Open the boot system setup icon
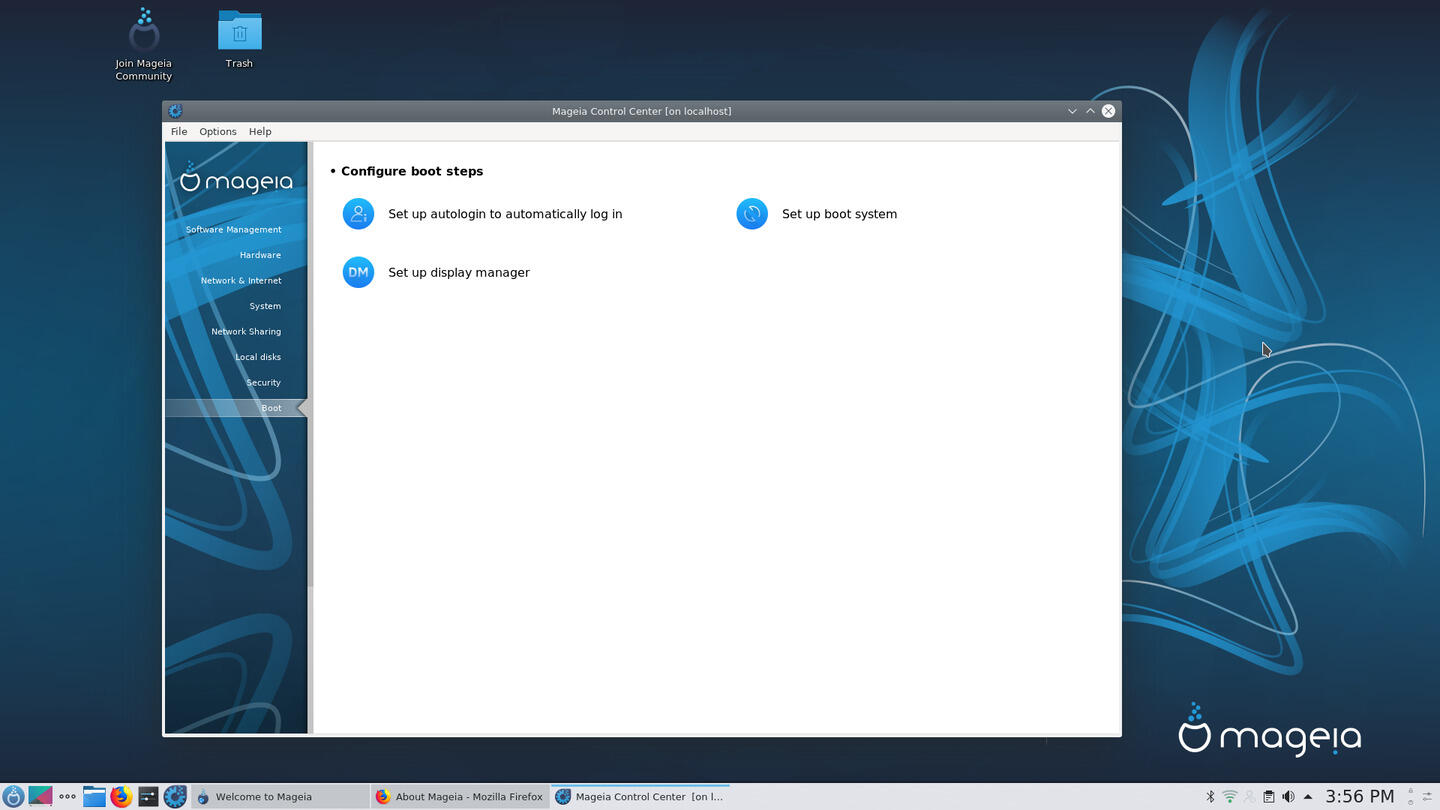 click(752, 214)
